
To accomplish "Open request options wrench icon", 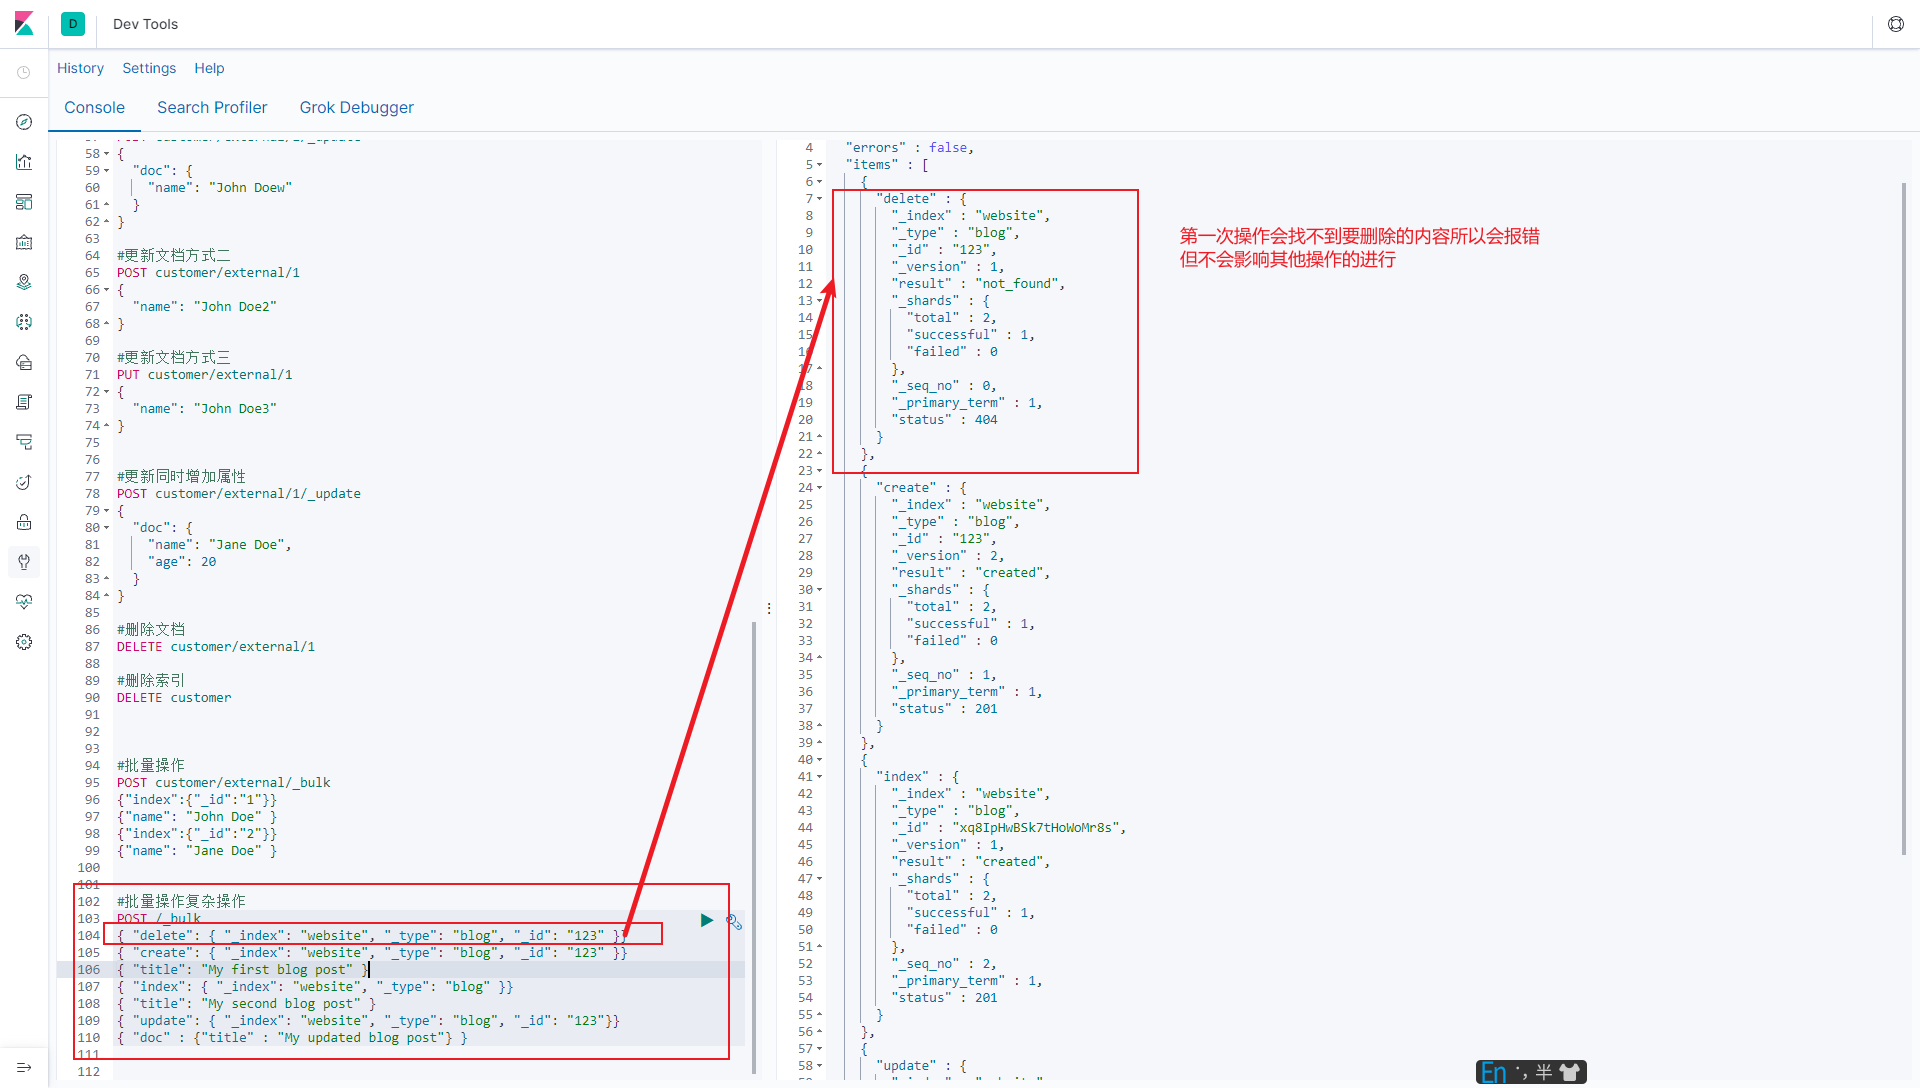I will 734,921.
